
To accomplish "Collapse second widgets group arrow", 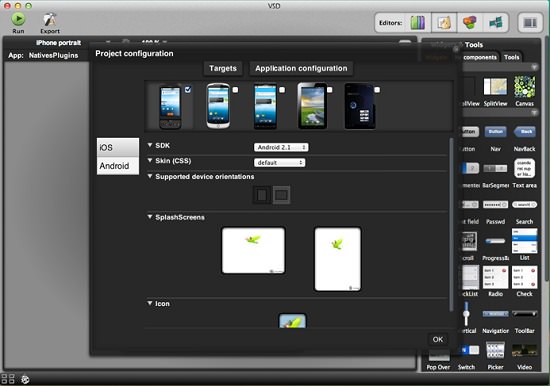I will 534,113.
